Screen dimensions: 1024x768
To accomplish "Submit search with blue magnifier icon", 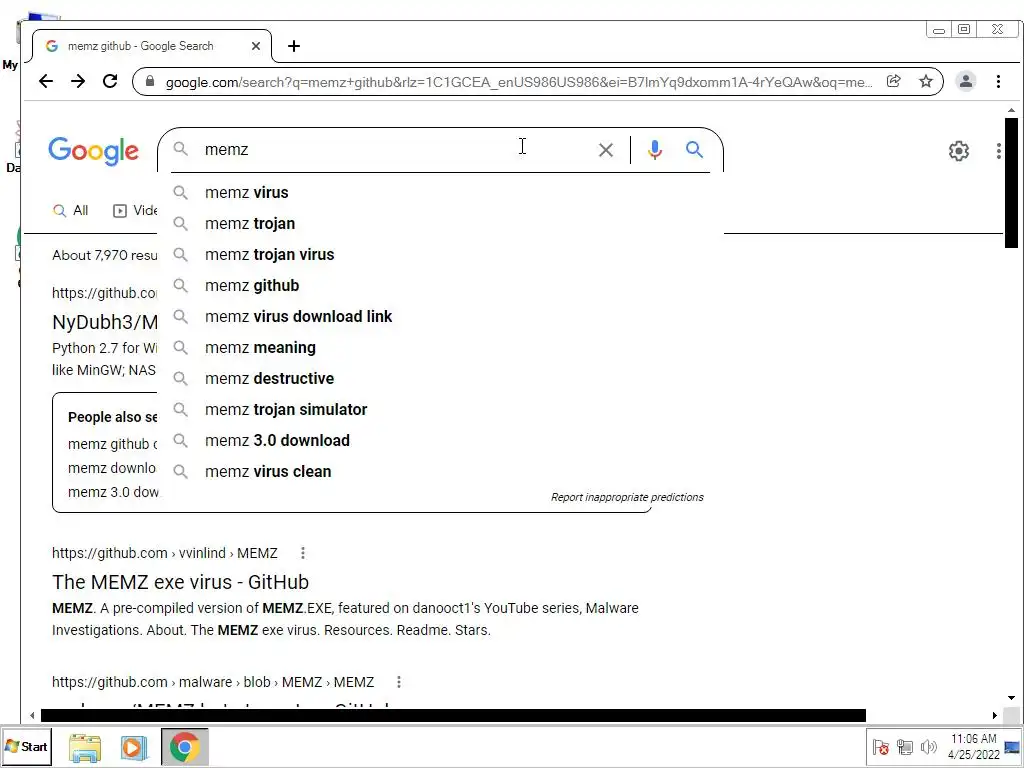I will coord(694,150).
